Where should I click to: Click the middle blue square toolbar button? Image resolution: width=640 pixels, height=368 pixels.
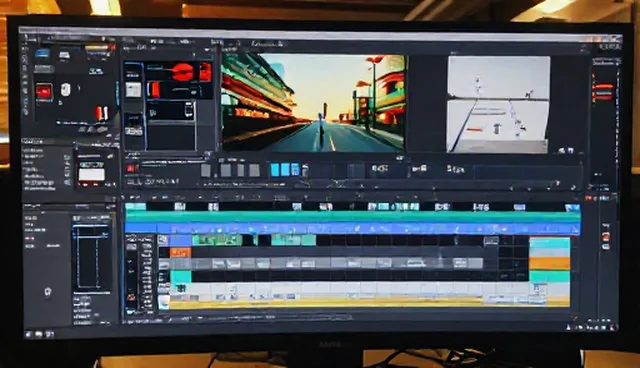(x=285, y=170)
